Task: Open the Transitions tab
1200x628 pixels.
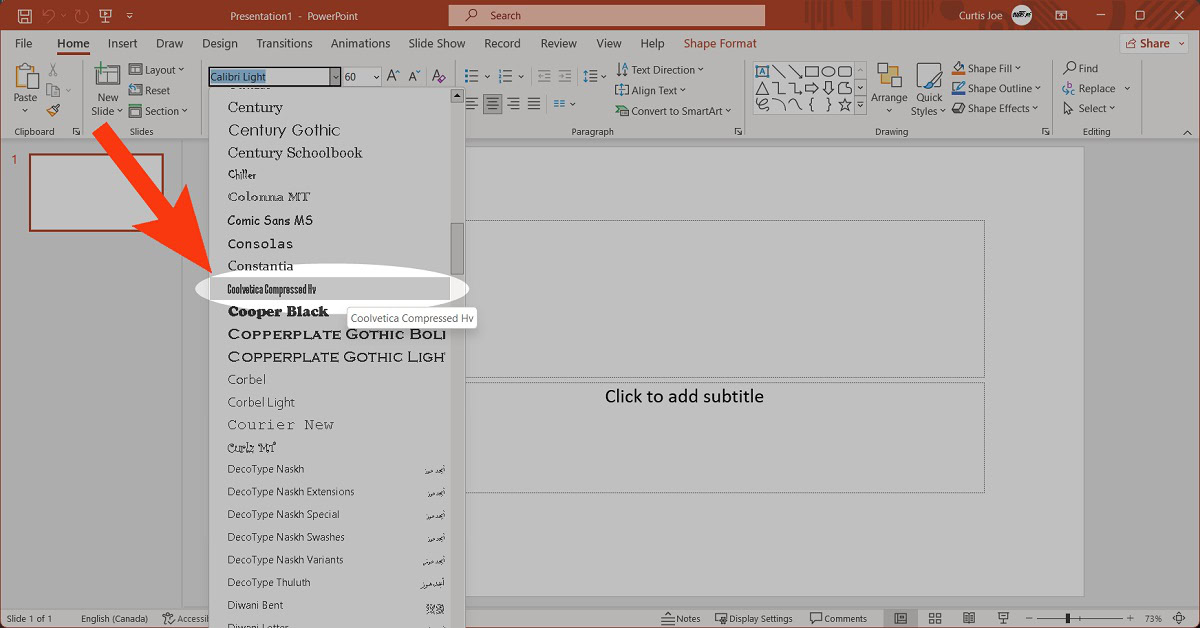Action: [284, 44]
